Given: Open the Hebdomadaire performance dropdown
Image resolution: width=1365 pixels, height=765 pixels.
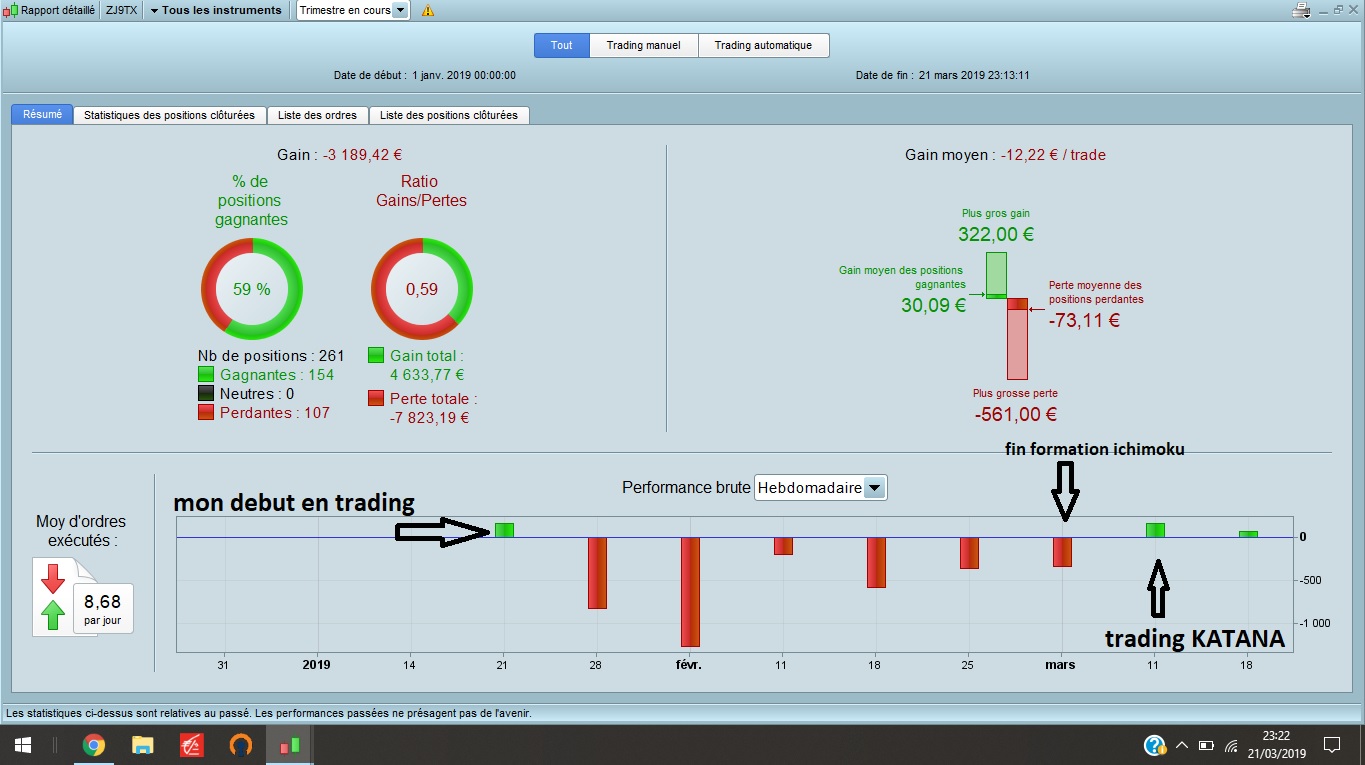Looking at the screenshot, I should coord(820,488).
